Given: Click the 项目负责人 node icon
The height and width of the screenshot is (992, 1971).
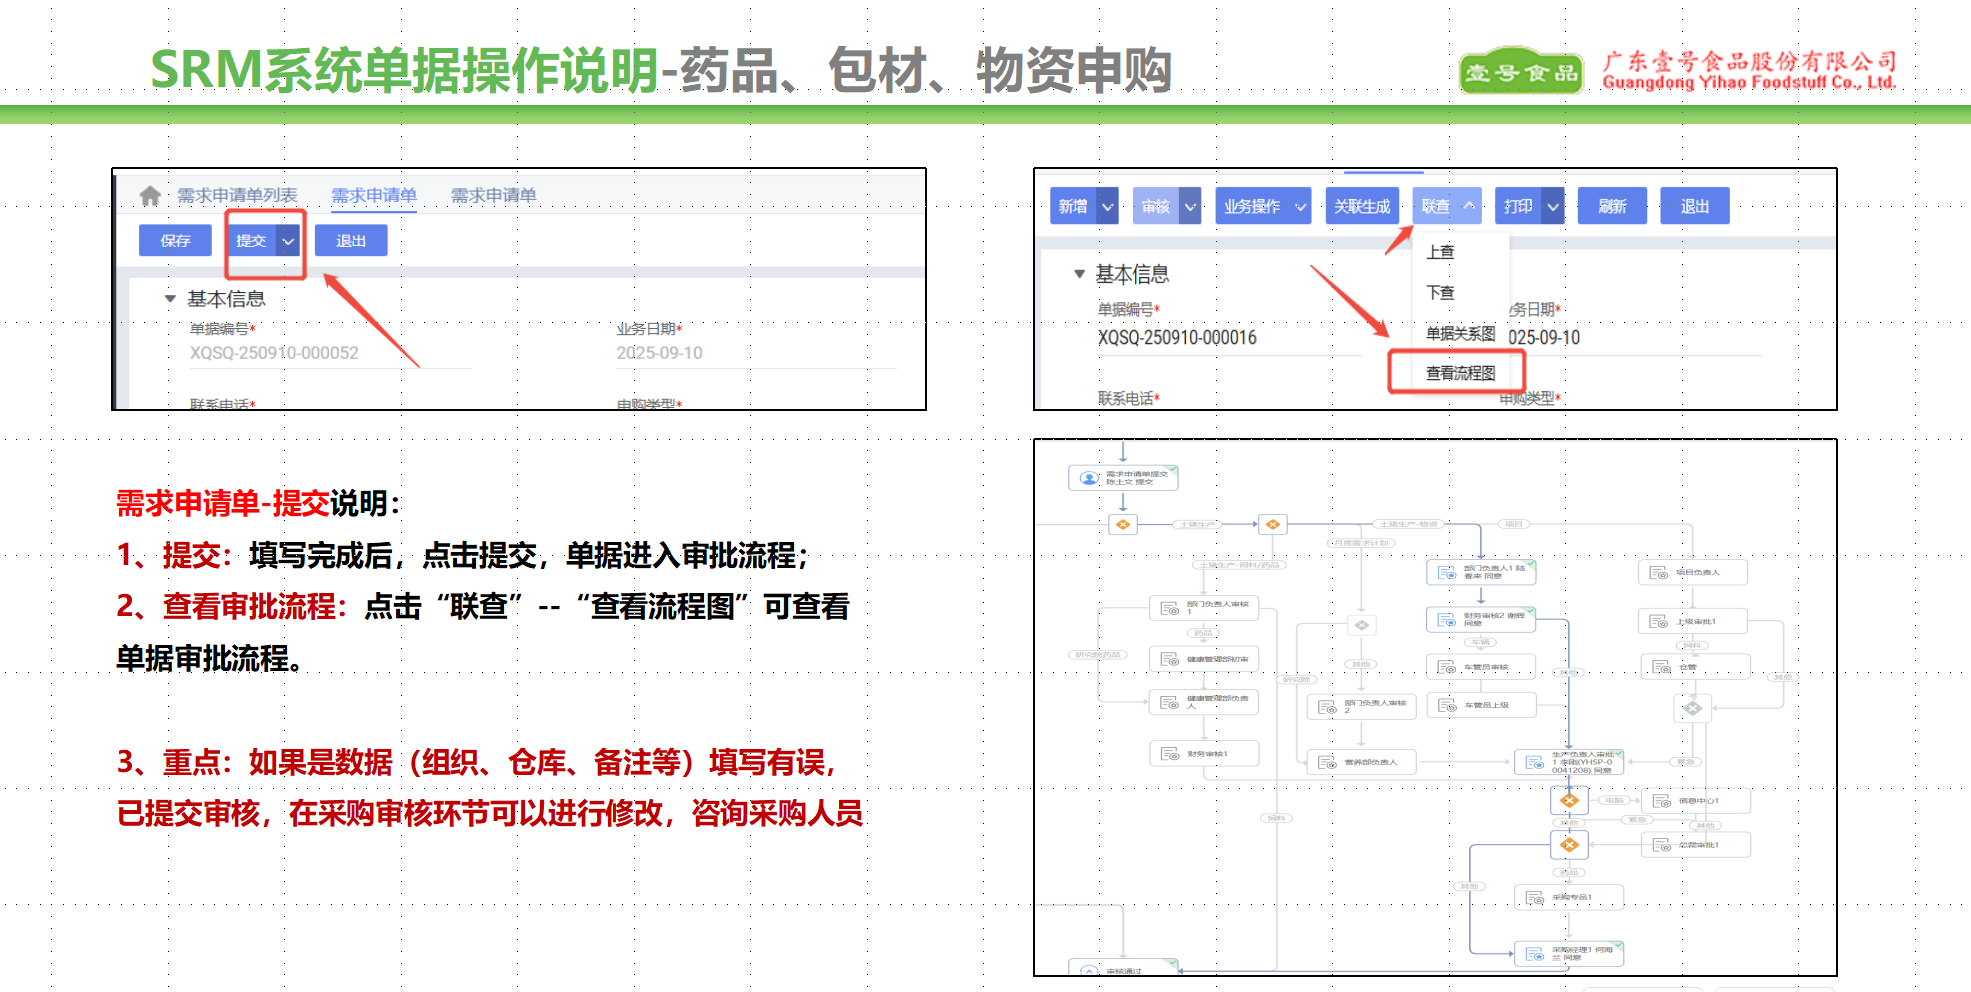Looking at the screenshot, I should click(1658, 572).
